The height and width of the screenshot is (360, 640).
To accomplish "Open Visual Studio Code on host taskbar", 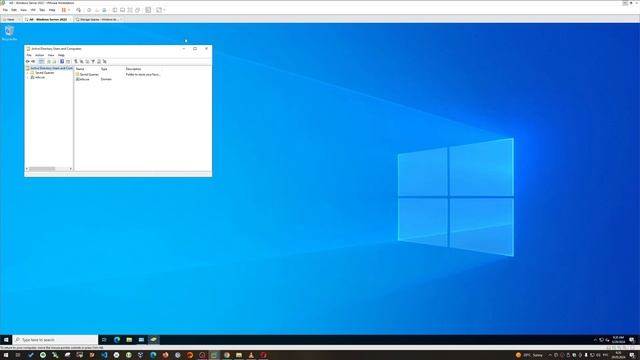I will [104, 355].
